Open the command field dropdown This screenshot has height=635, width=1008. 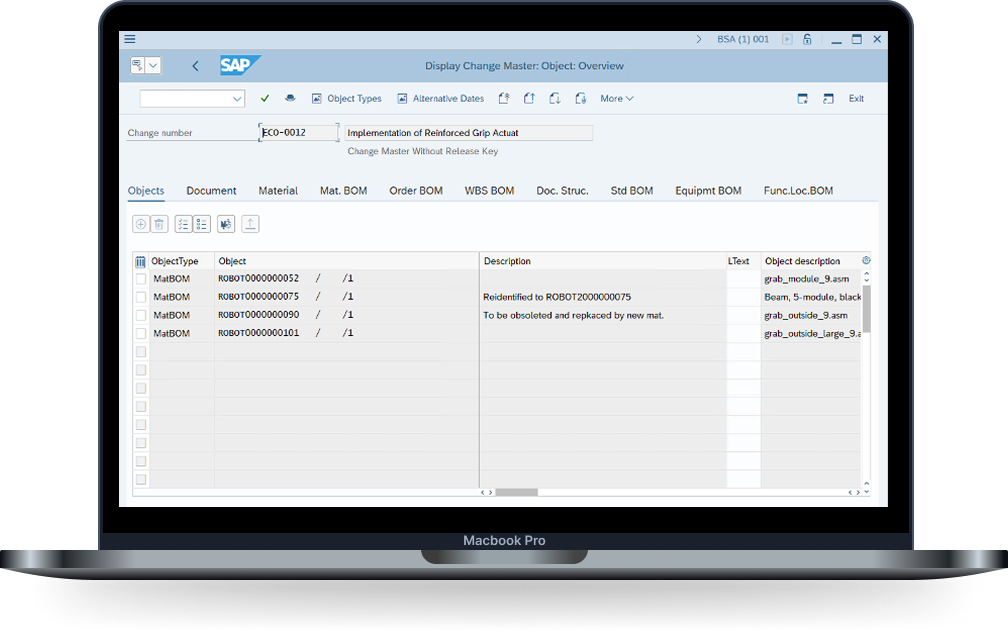(x=237, y=98)
